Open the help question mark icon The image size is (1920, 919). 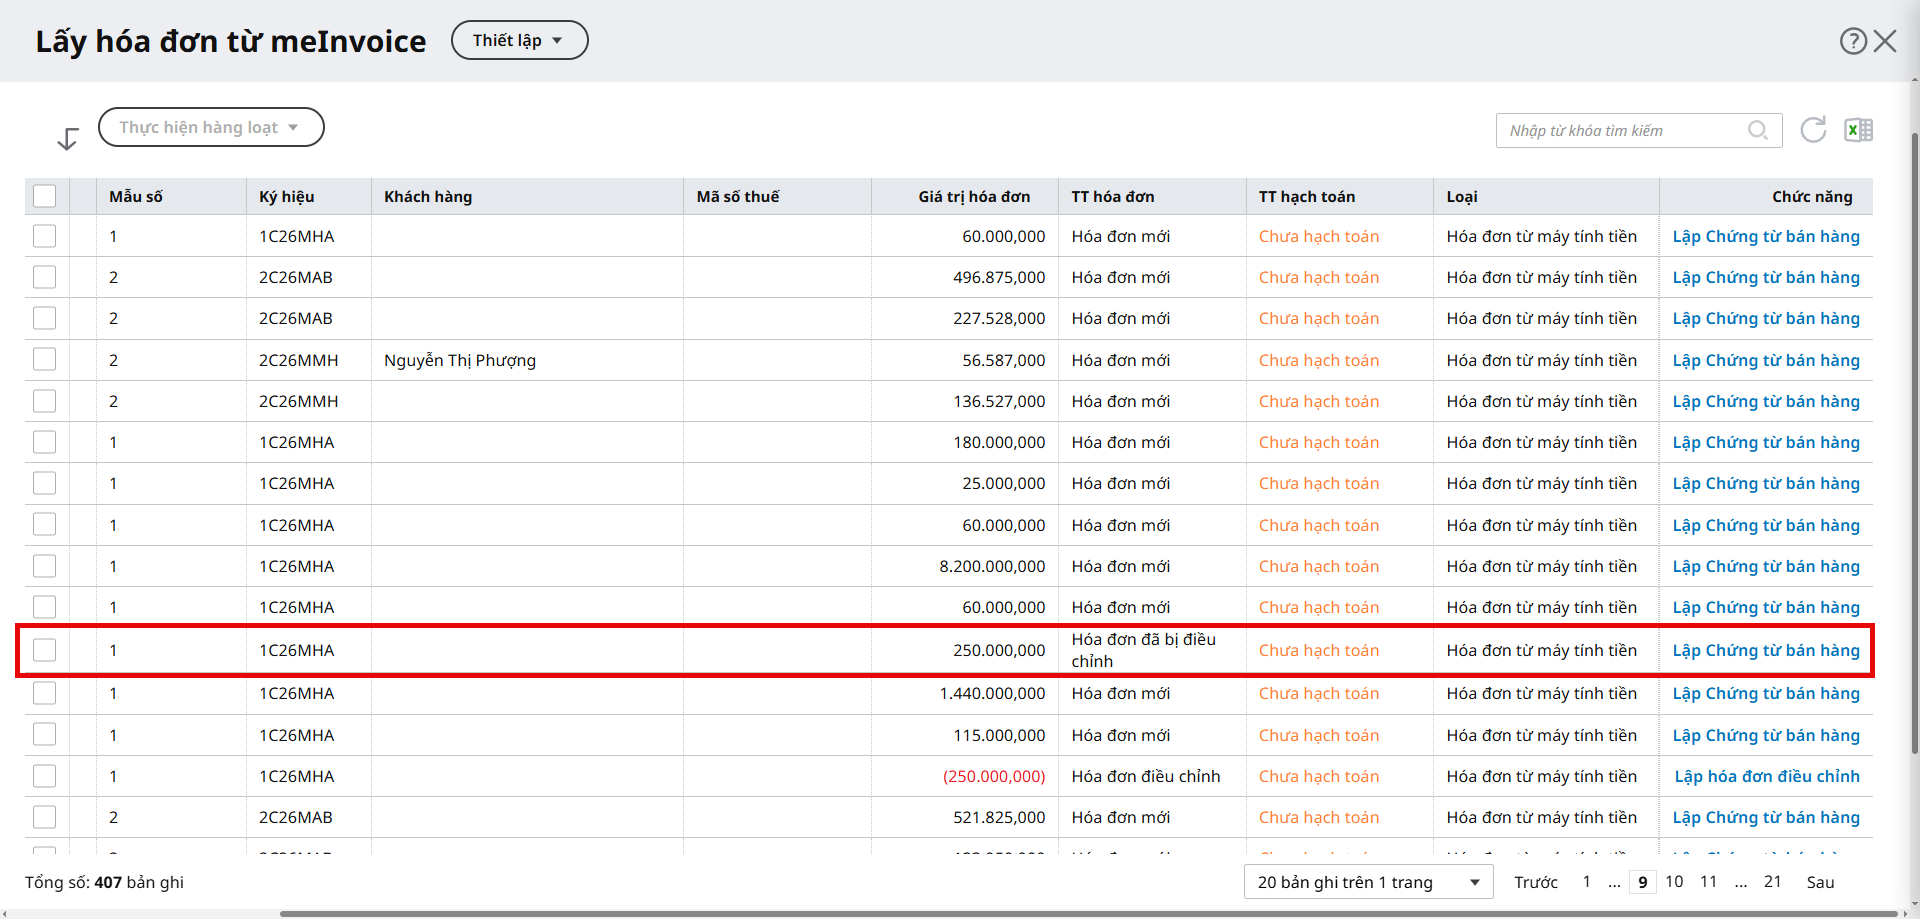(1853, 41)
